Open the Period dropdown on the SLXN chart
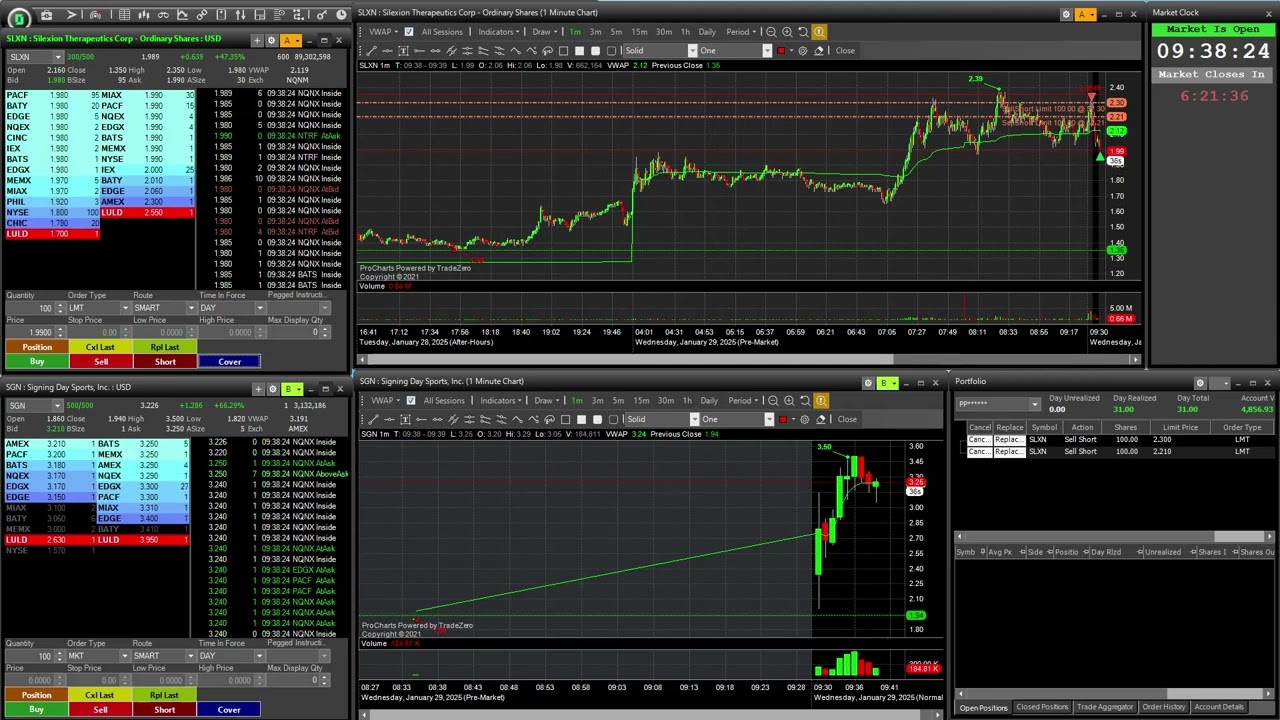This screenshot has width=1280, height=720. tap(743, 32)
